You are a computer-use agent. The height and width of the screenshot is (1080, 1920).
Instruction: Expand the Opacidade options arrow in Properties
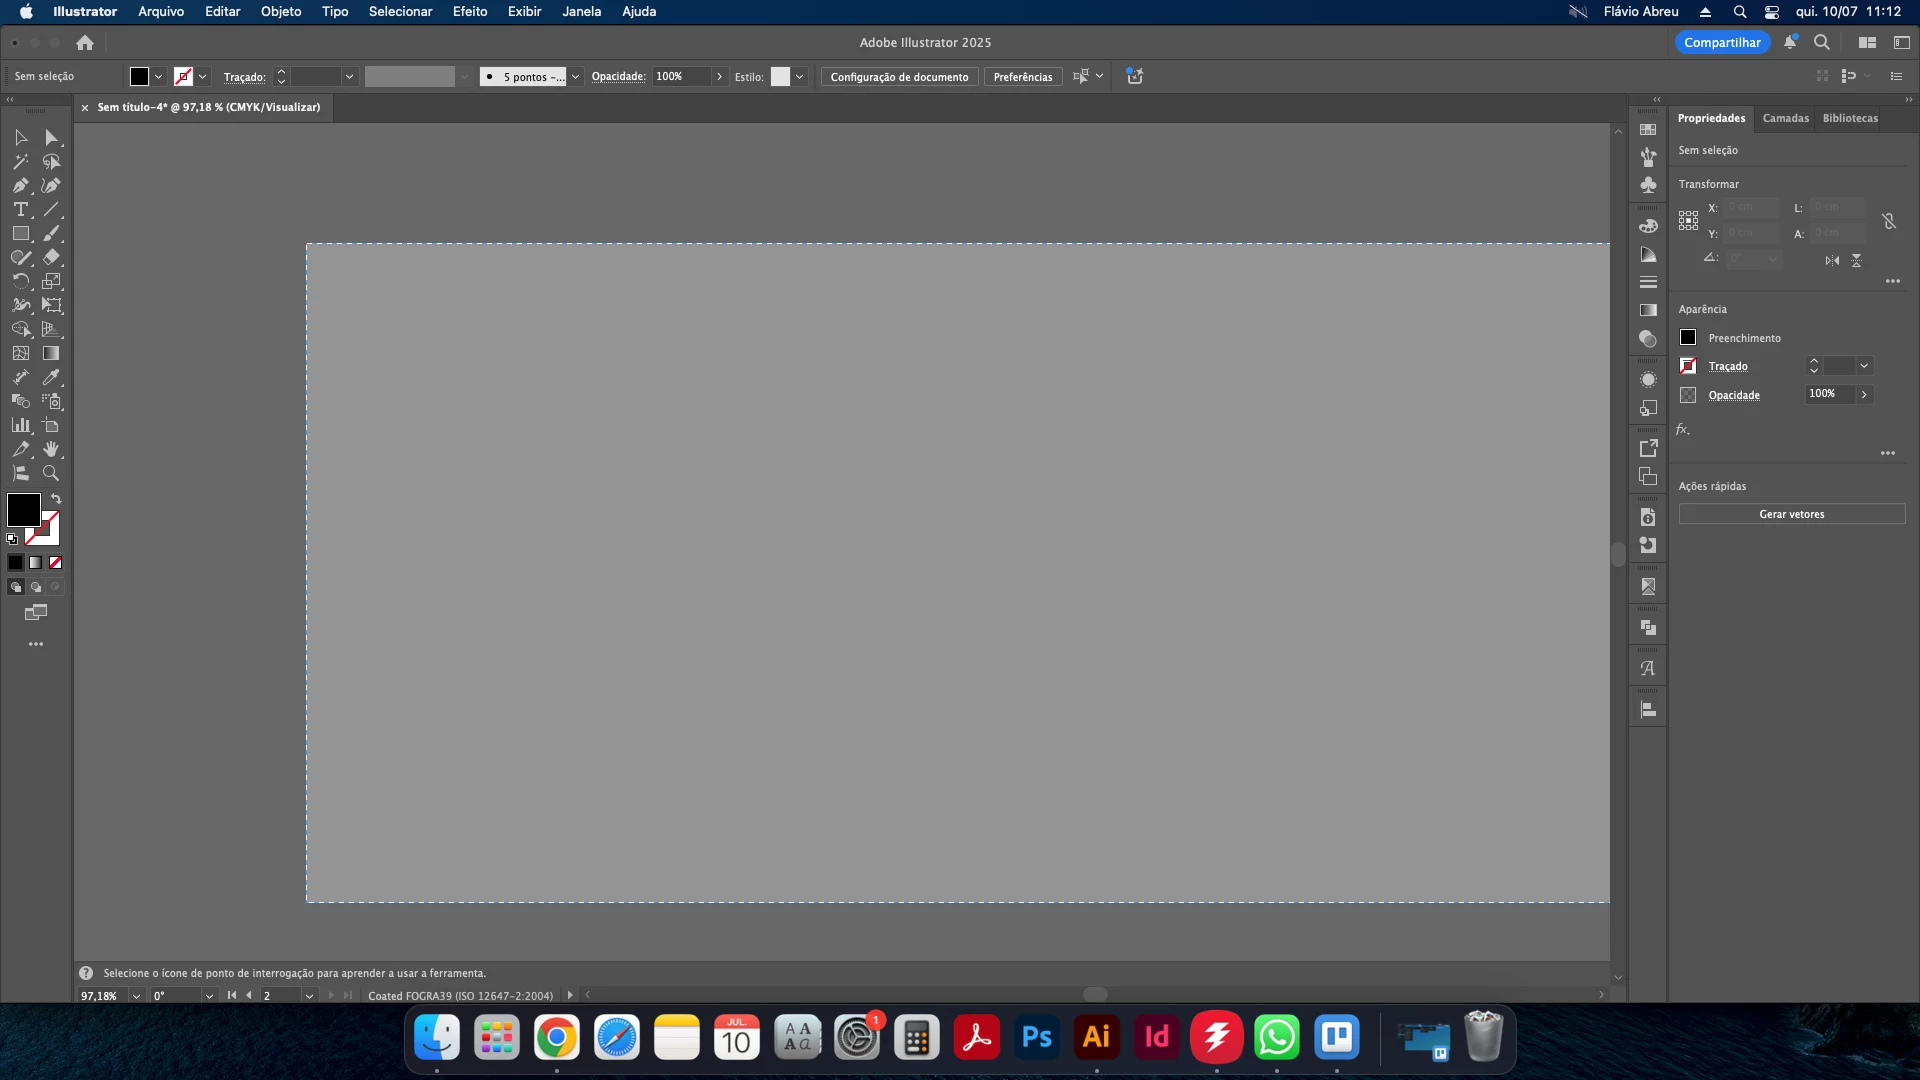(x=1864, y=394)
